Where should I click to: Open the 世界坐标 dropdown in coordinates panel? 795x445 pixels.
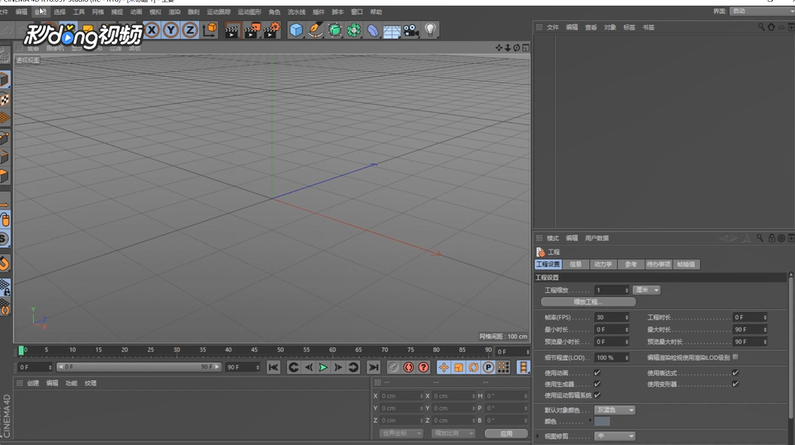401,433
